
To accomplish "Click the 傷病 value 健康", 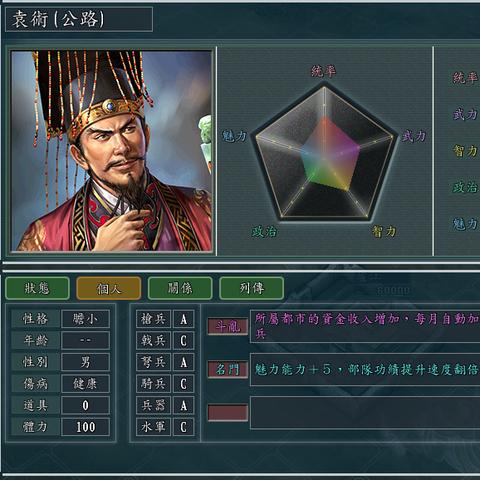I will coord(85,384).
